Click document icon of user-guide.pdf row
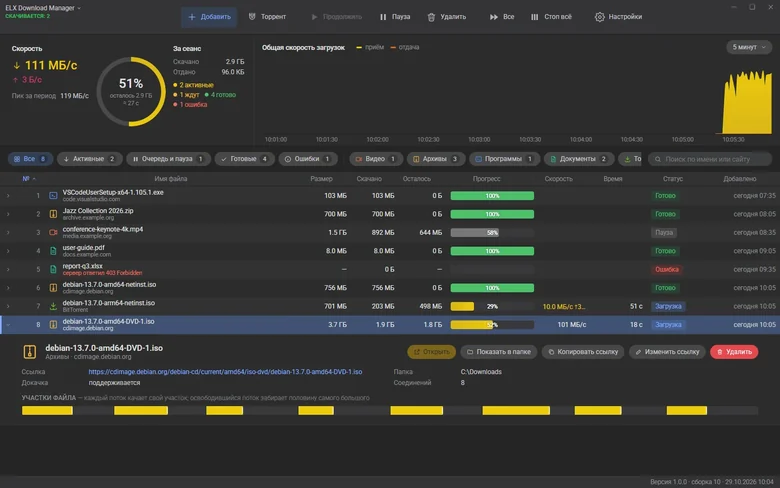 point(53,251)
